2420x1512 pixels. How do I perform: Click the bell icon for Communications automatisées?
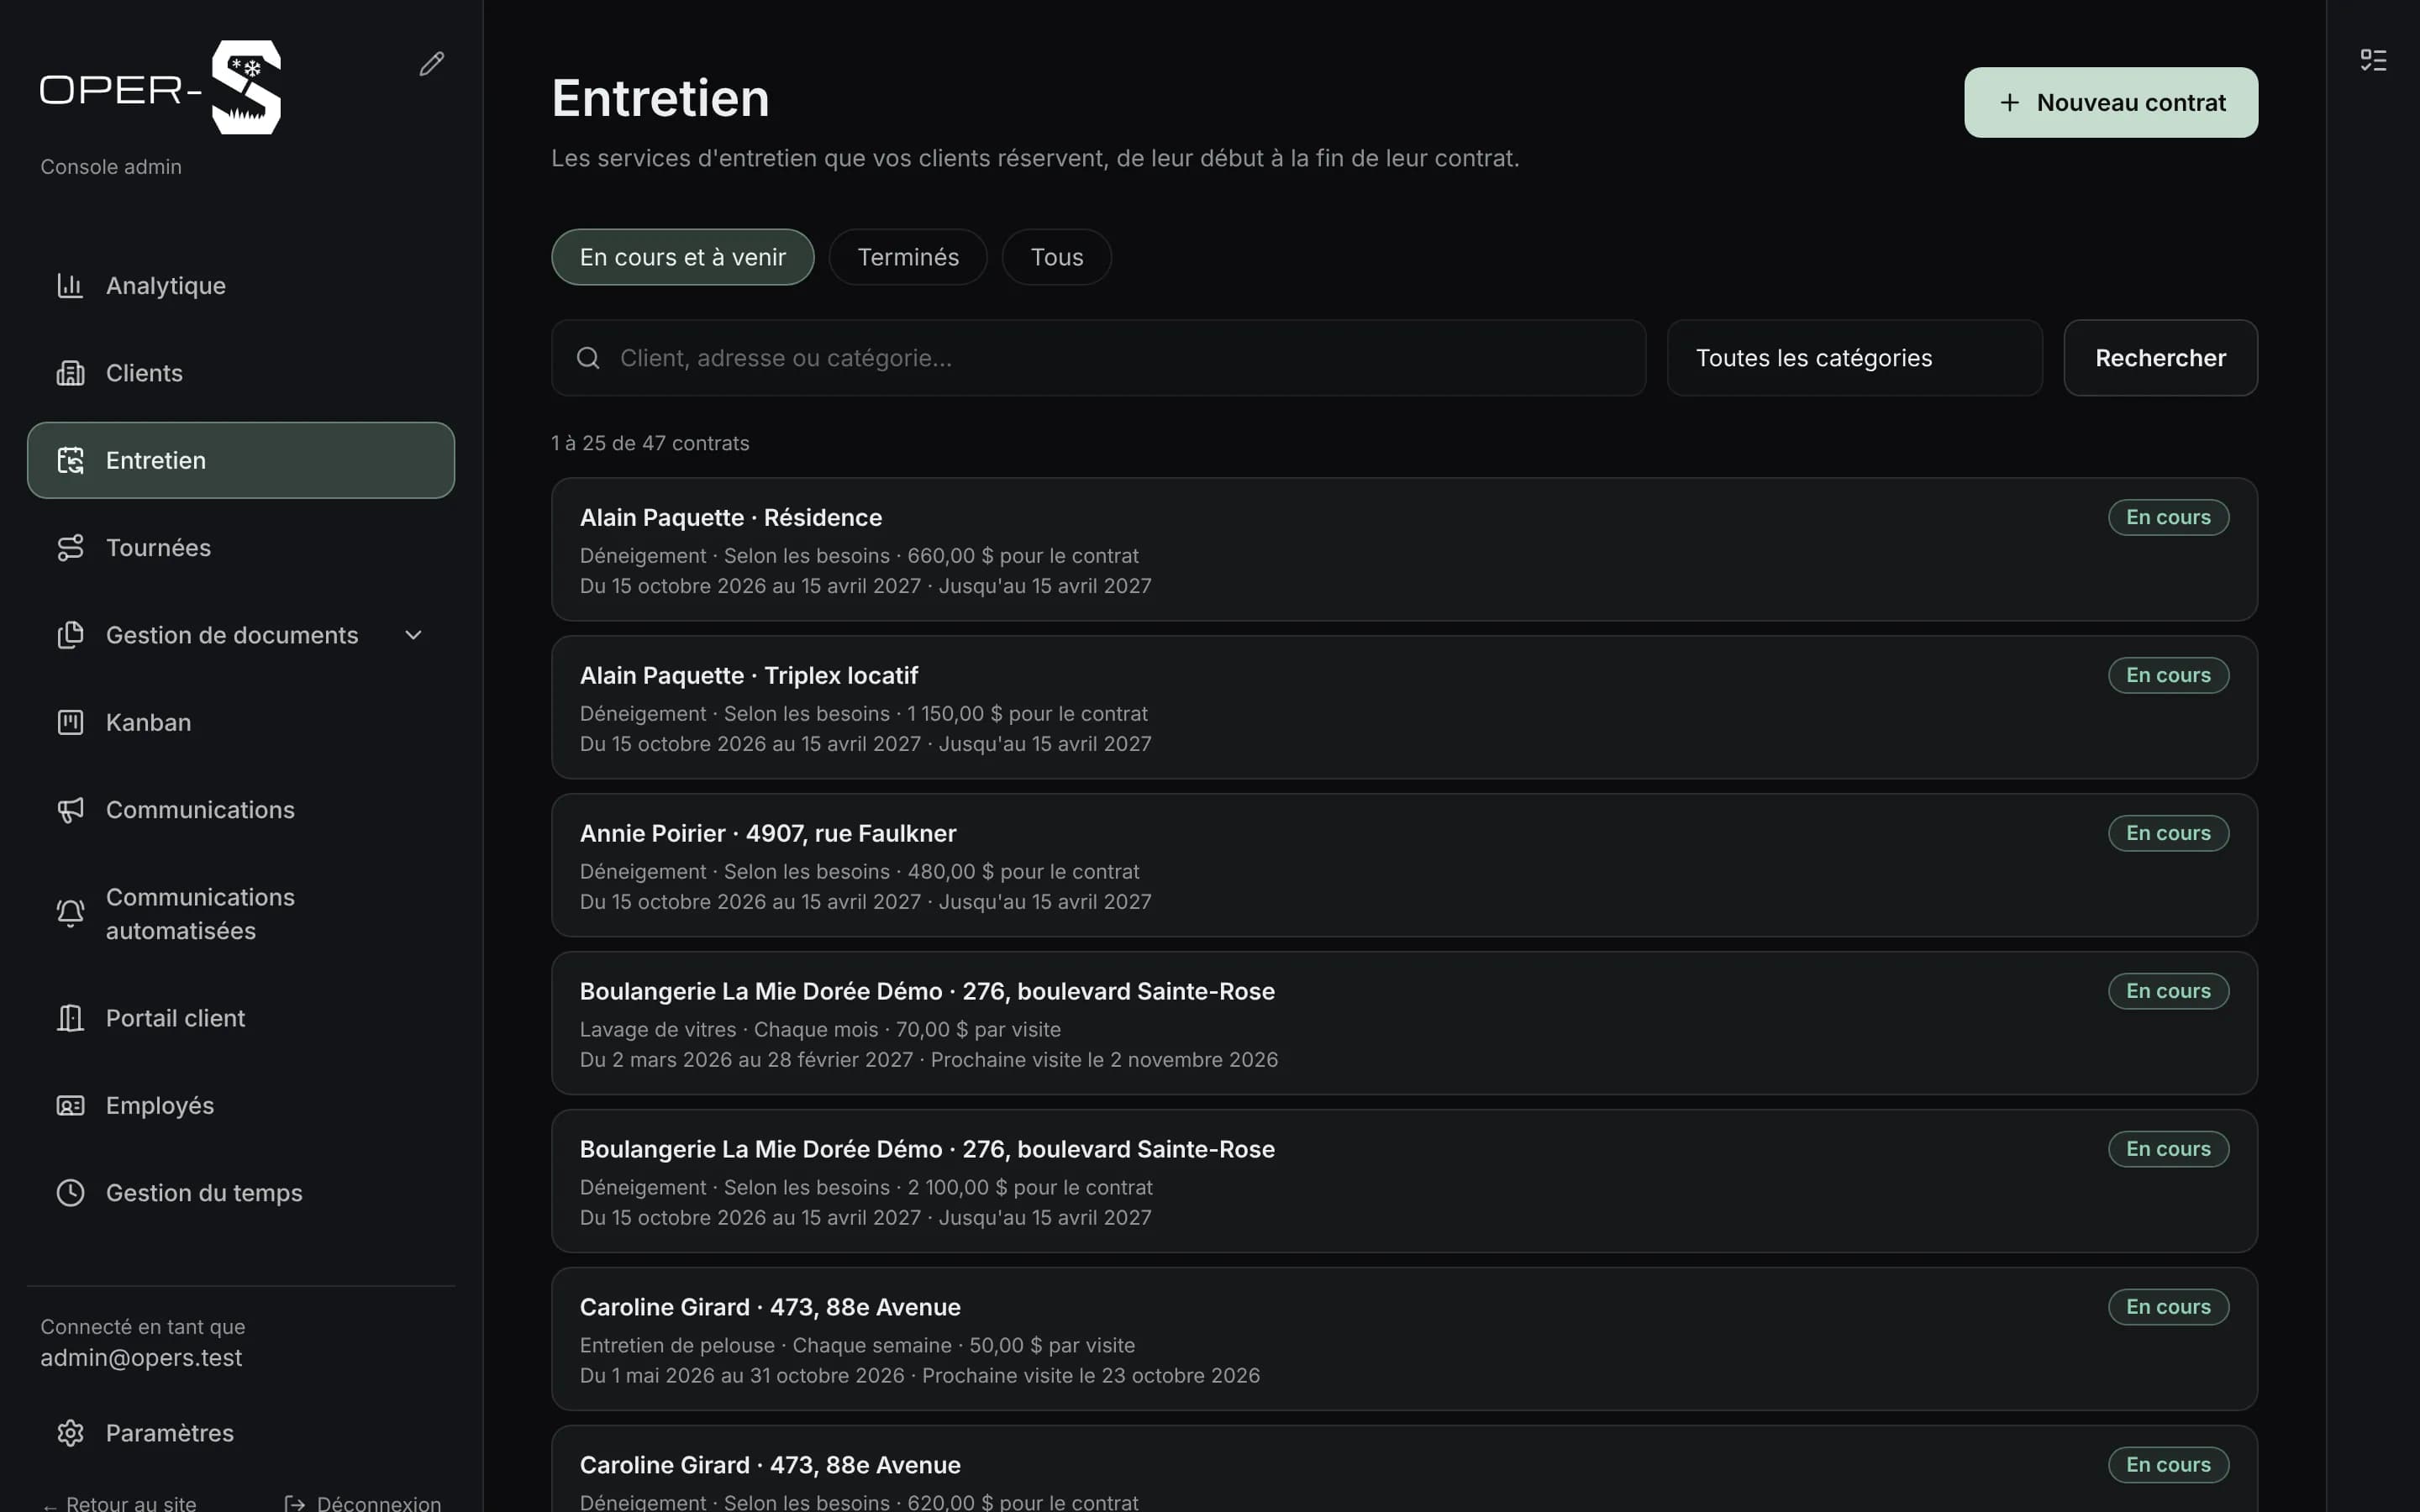tap(70, 914)
